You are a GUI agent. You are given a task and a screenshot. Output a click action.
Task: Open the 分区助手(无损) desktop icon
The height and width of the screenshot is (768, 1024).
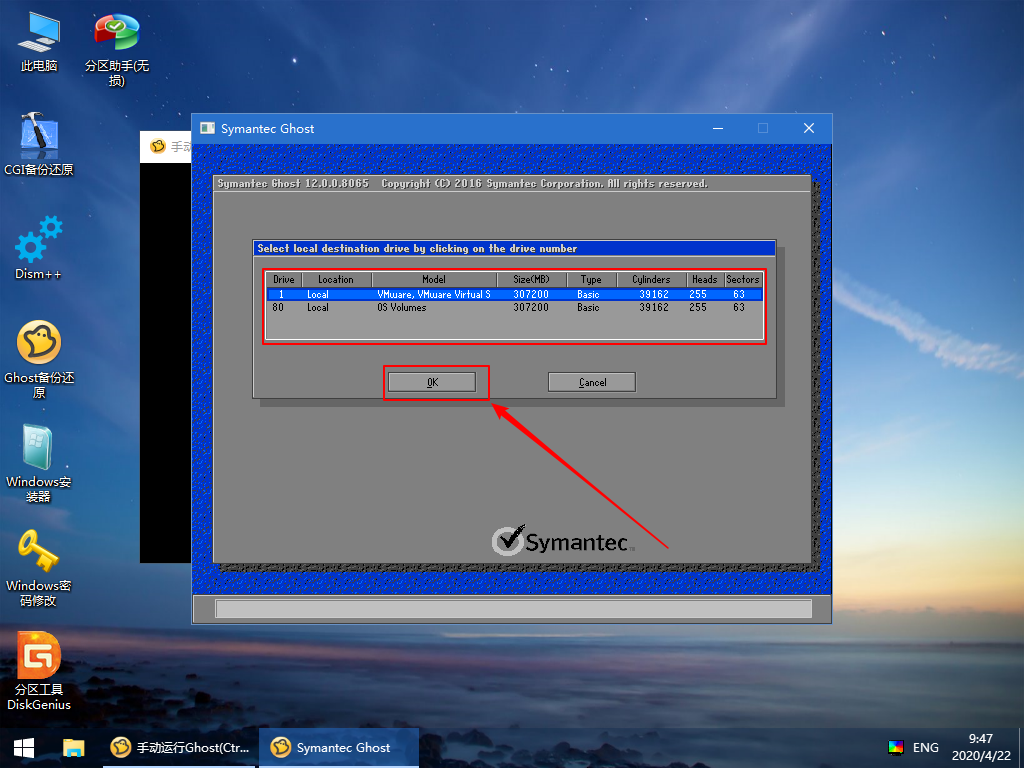coord(117,49)
